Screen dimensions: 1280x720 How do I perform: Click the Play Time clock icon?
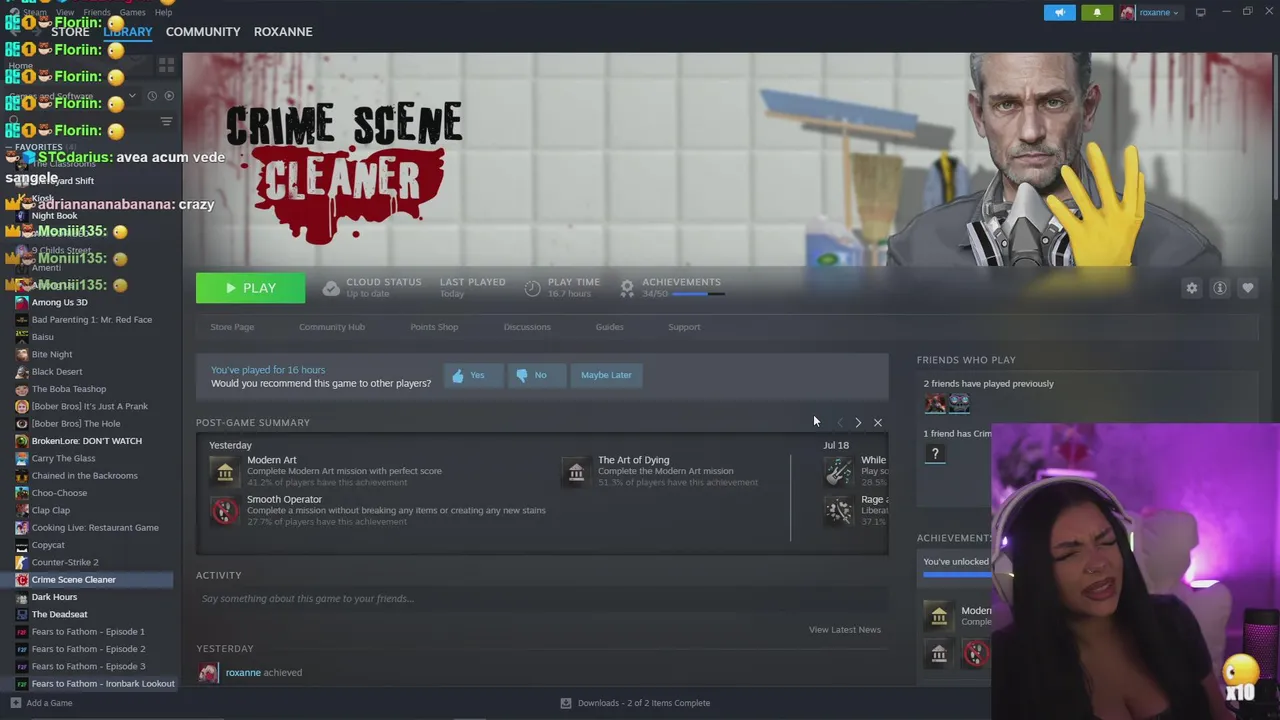click(x=532, y=288)
